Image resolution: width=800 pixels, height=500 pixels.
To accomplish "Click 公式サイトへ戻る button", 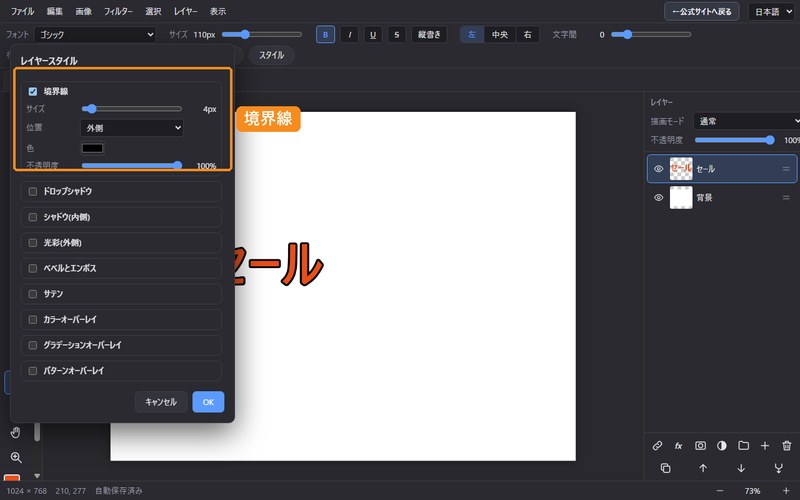I will [702, 11].
